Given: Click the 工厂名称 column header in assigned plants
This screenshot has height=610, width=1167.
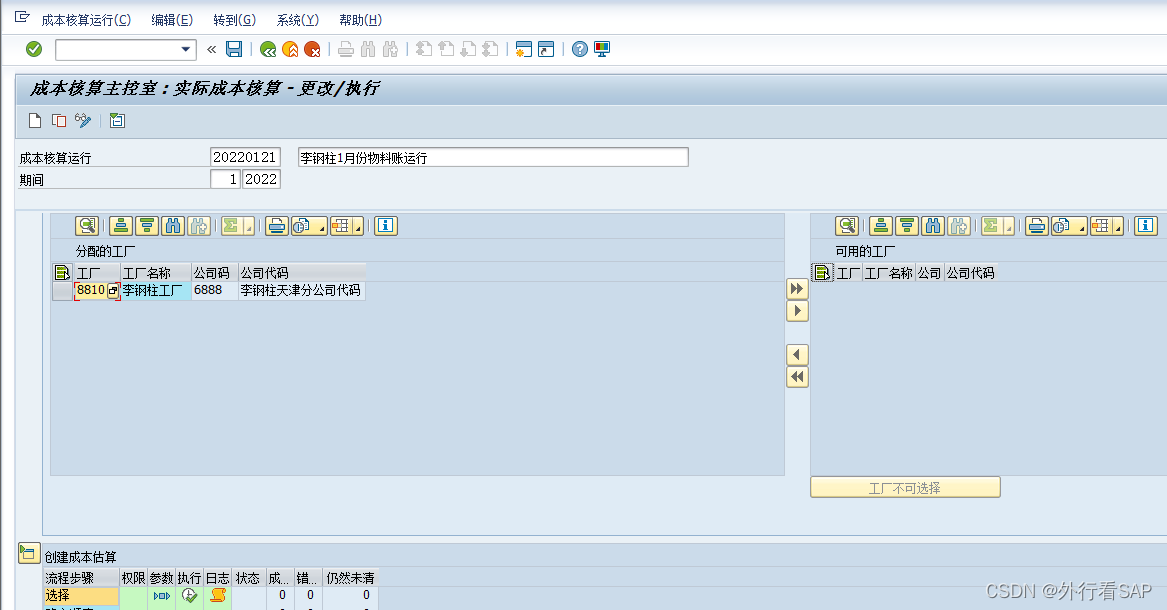Looking at the screenshot, I should [x=155, y=273].
